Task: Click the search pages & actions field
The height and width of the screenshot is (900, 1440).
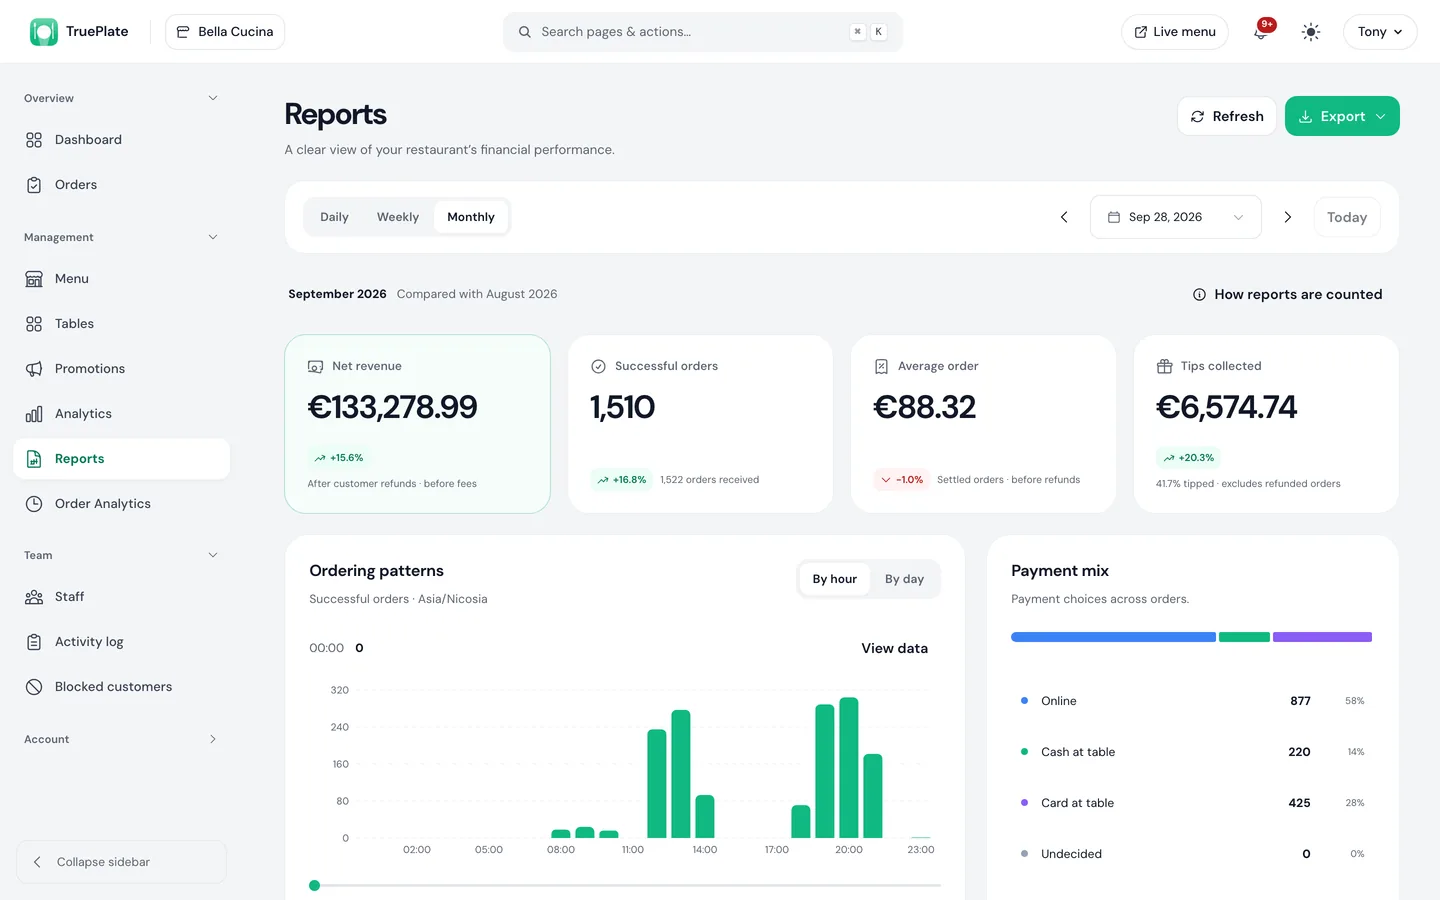Action: coord(703,32)
